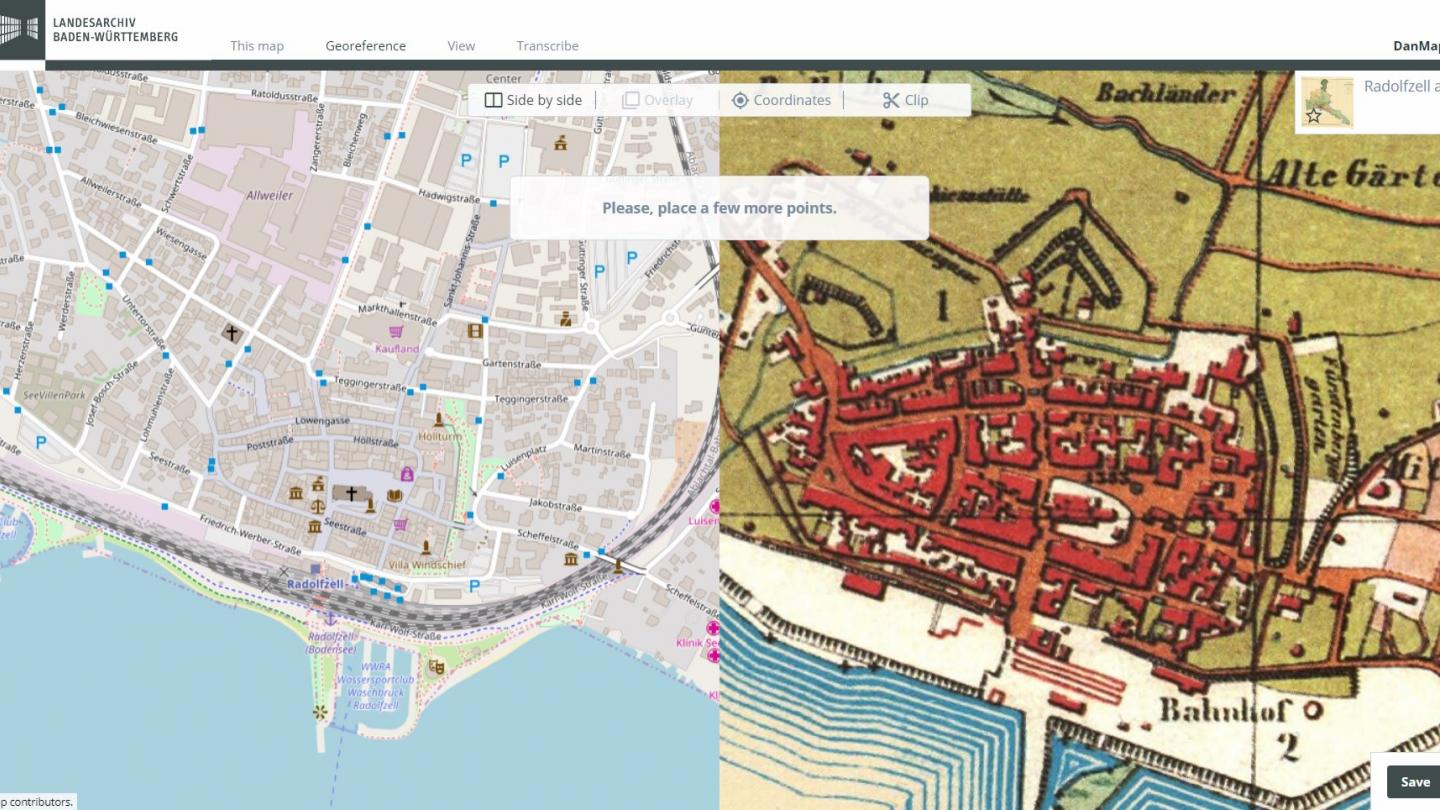Click the church cross icon near Unterstorstraße
The height and width of the screenshot is (810, 1440).
pos(232,333)
